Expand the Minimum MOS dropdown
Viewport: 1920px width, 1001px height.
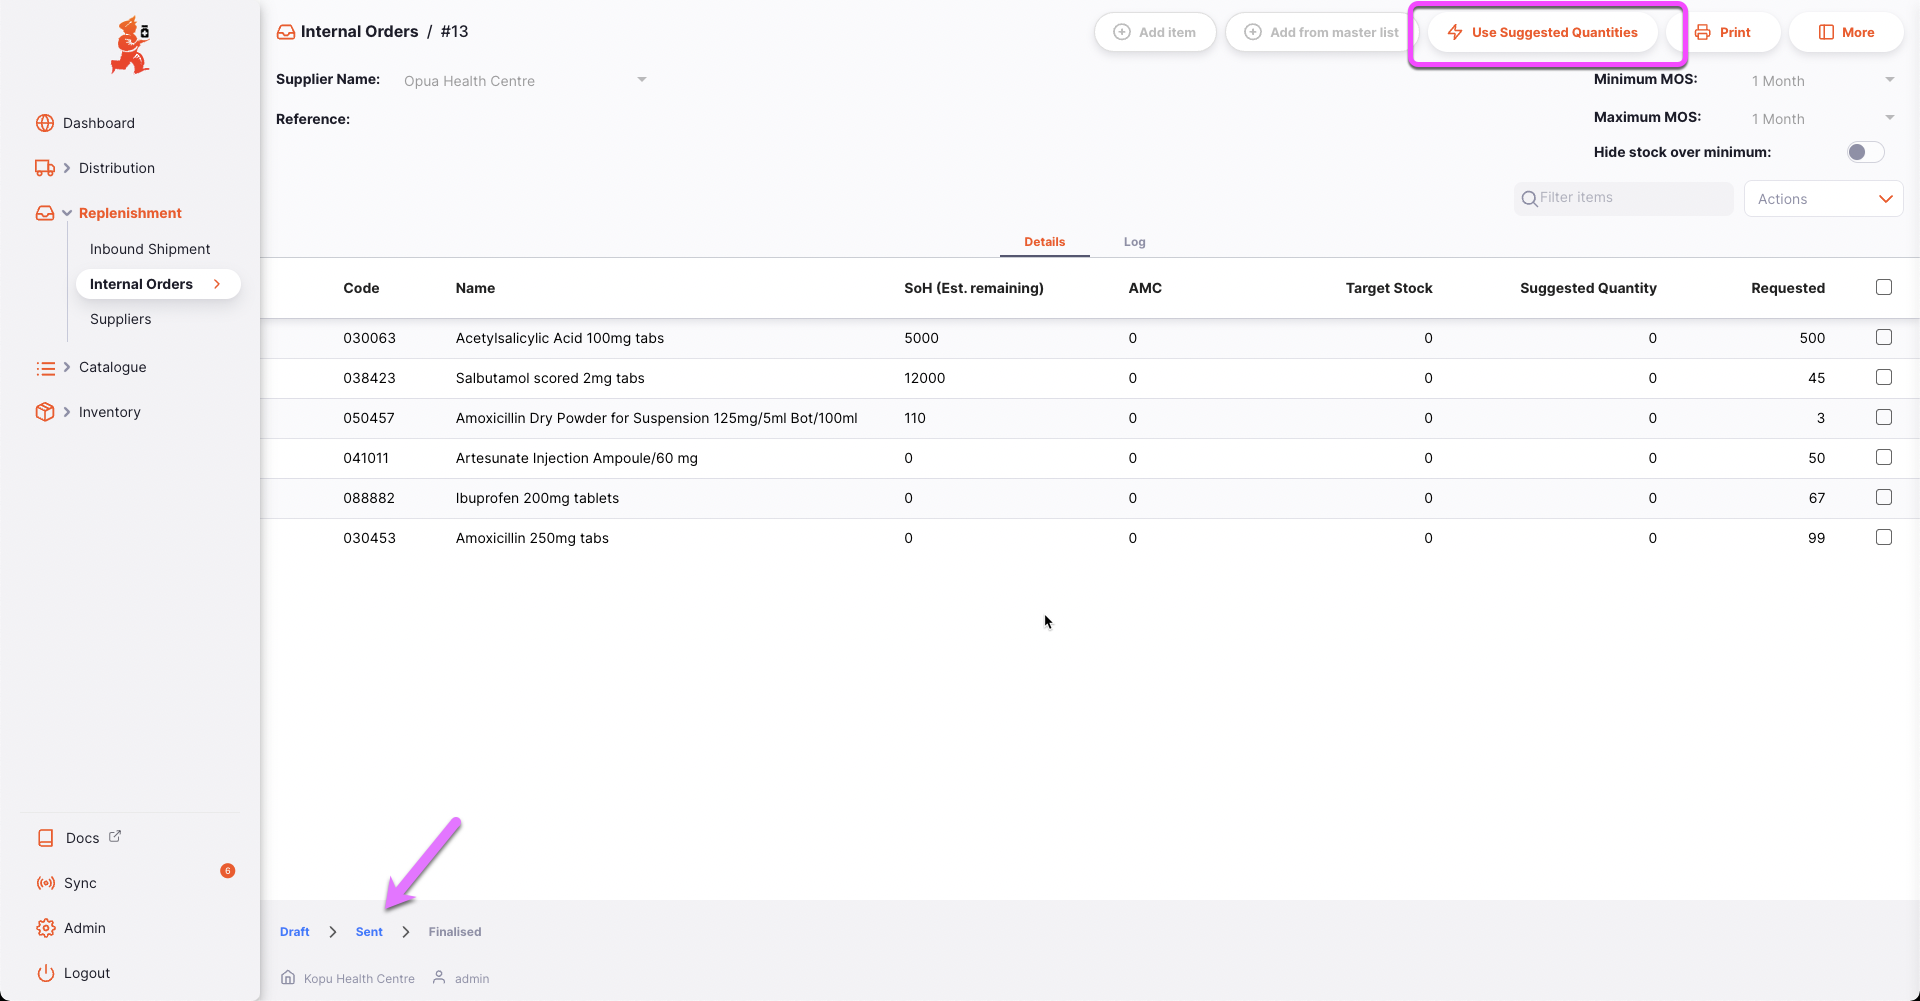tap(1889, 79)
